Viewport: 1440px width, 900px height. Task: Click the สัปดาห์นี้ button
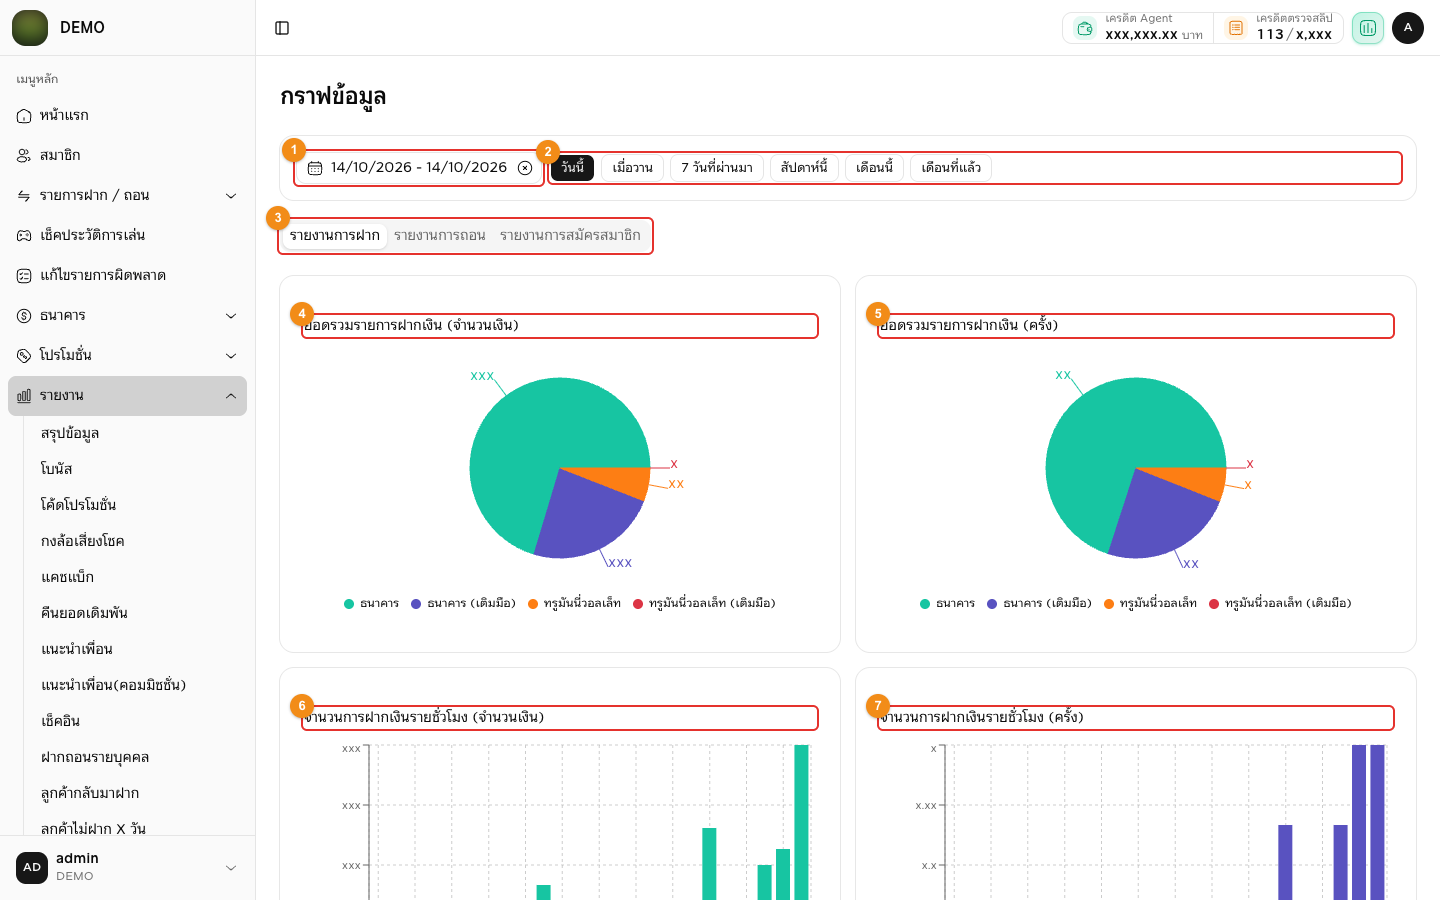click(x=804, y=168)
